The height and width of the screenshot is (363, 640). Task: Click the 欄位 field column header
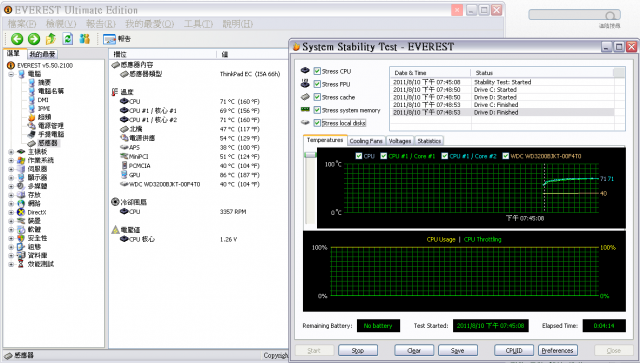coord(120,54)
